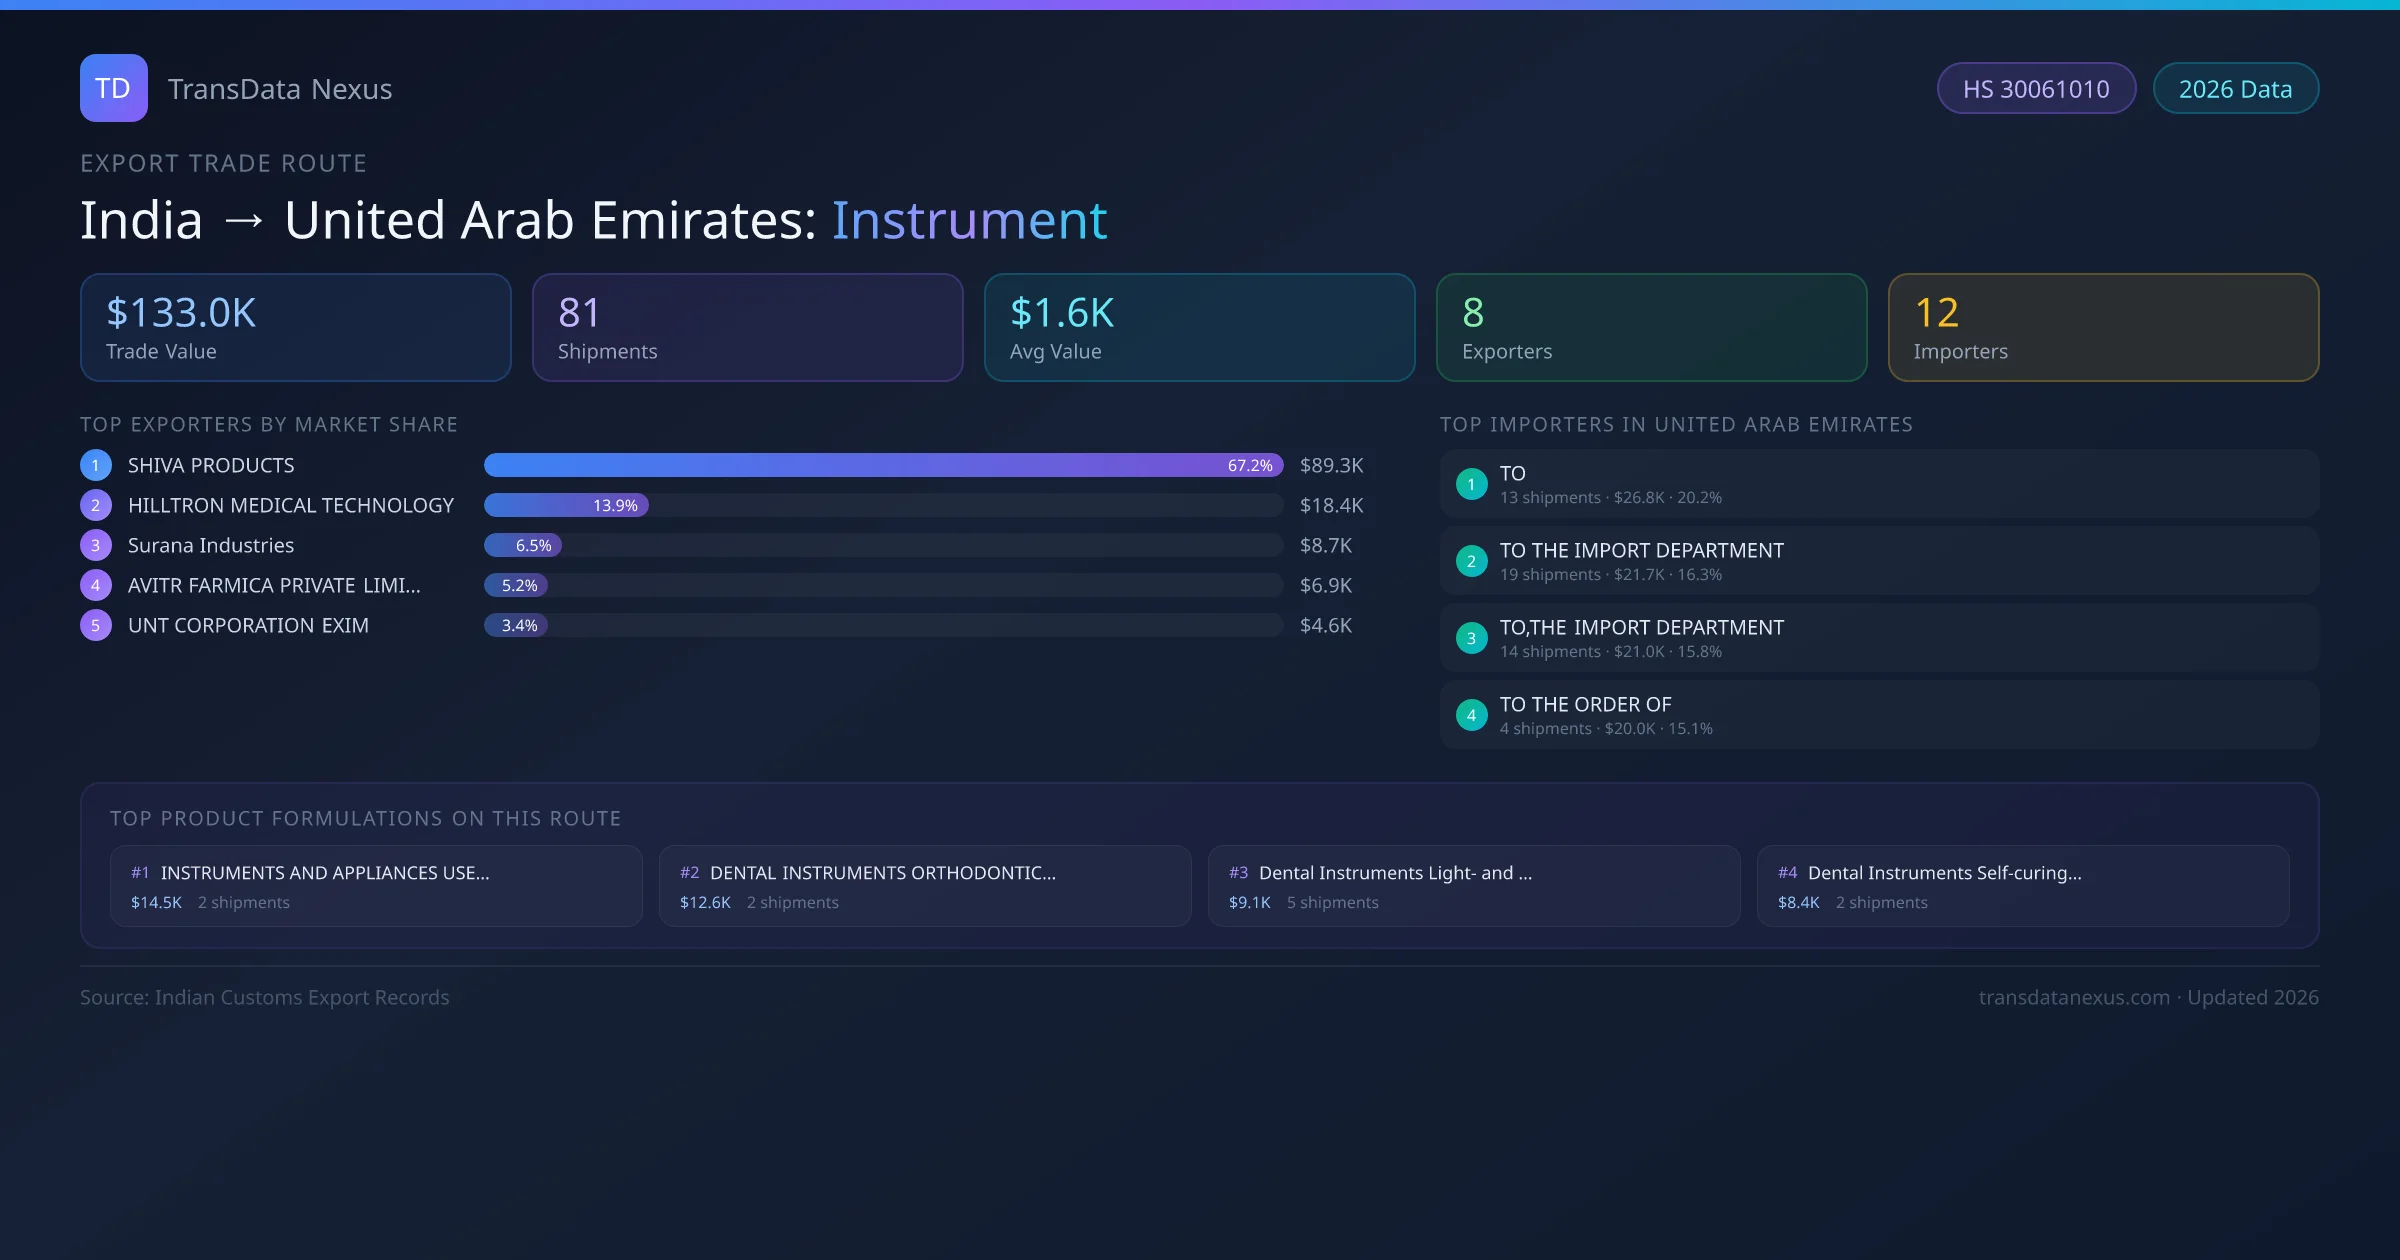Select the 12 Importers stat card
Image resolution: width=2400 pixels, height=1260 pixels.
click(x=2102, y=327)
